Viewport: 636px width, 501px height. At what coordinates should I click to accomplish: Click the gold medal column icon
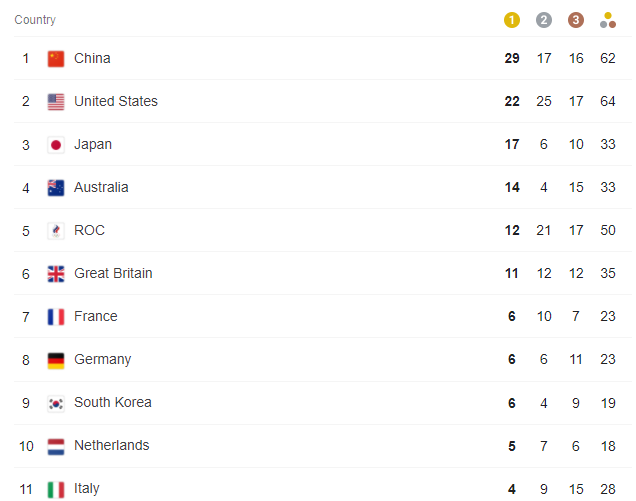coord(511,20)
